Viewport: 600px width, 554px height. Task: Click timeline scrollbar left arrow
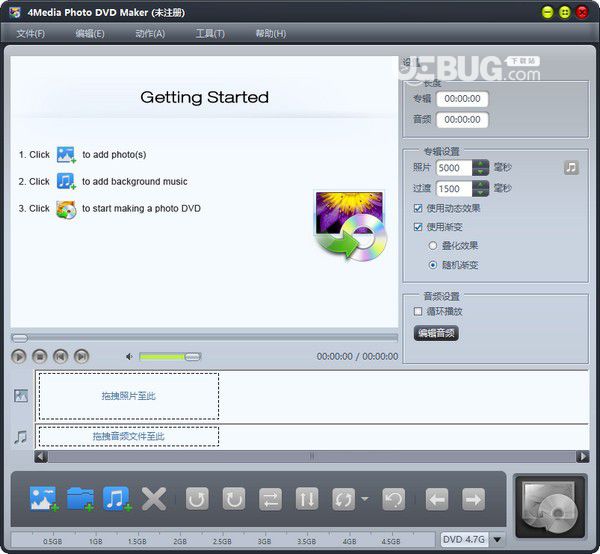tap(41, 456)
